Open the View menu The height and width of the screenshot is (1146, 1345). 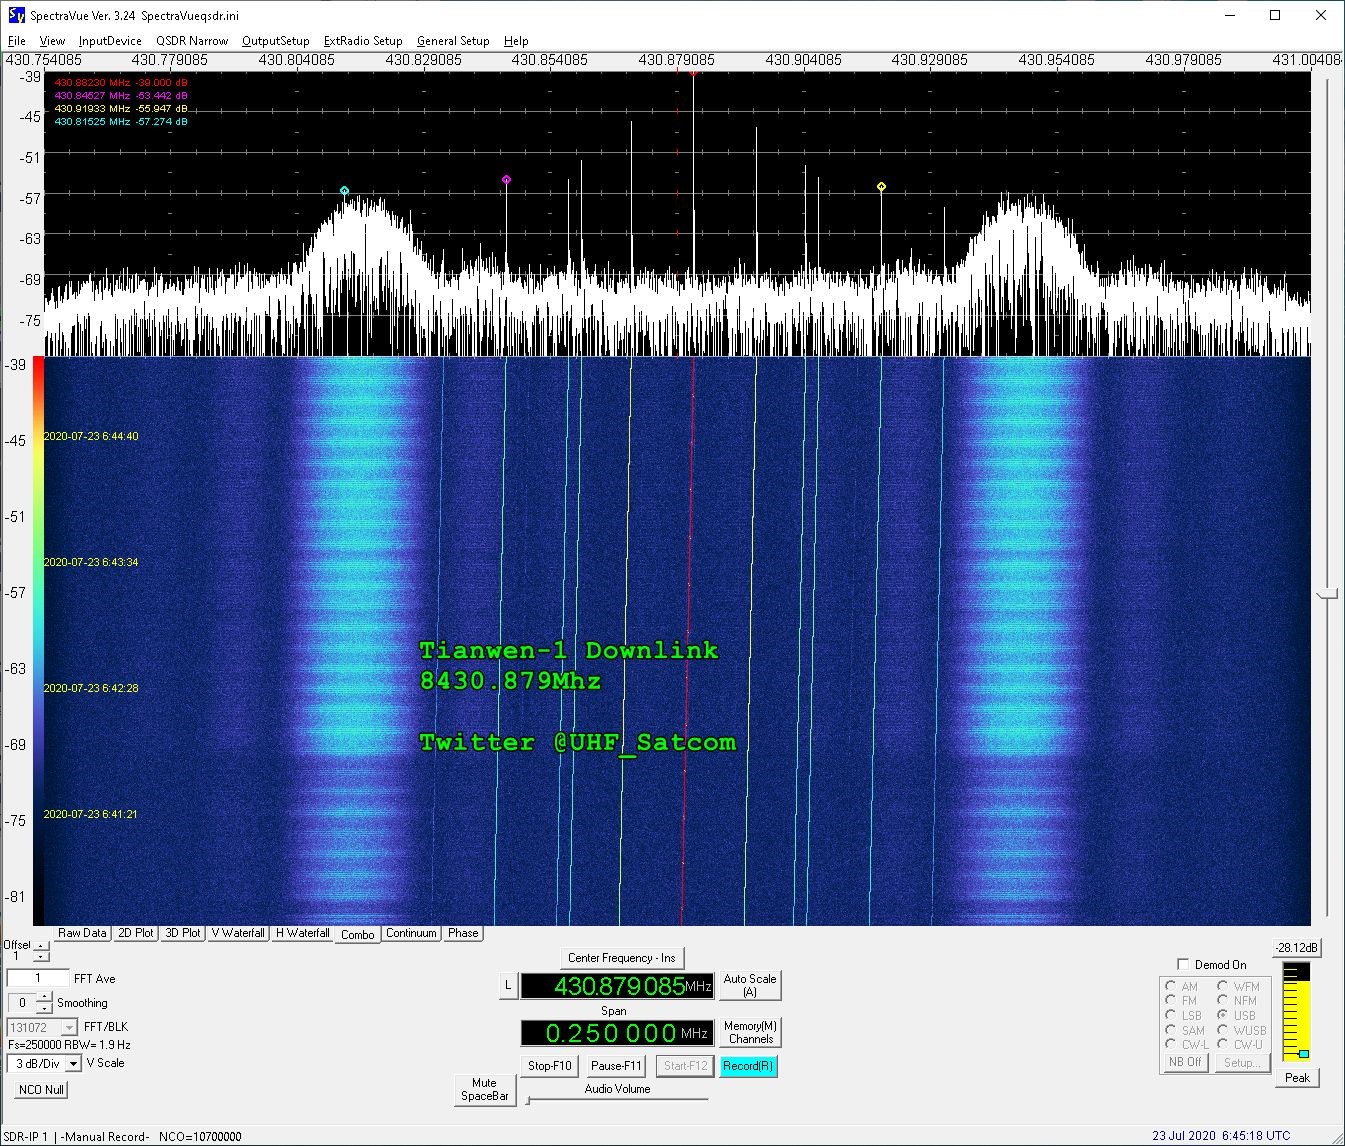click(x=52, y=41)
